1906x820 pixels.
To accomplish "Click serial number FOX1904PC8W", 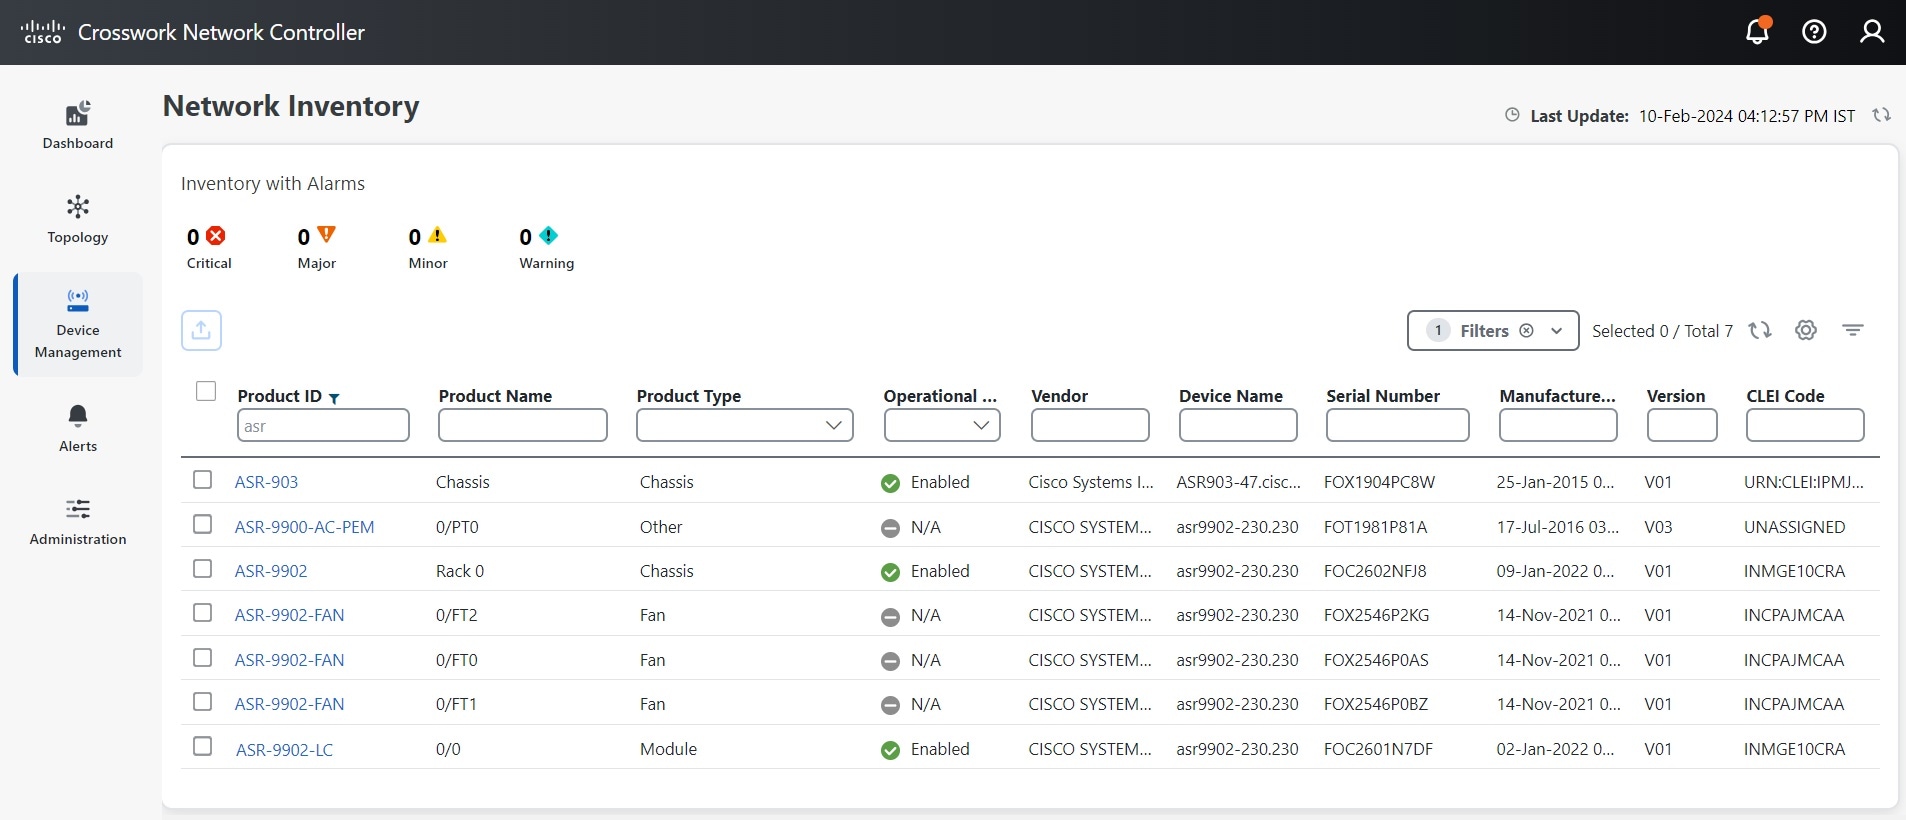I will 1379,482.
